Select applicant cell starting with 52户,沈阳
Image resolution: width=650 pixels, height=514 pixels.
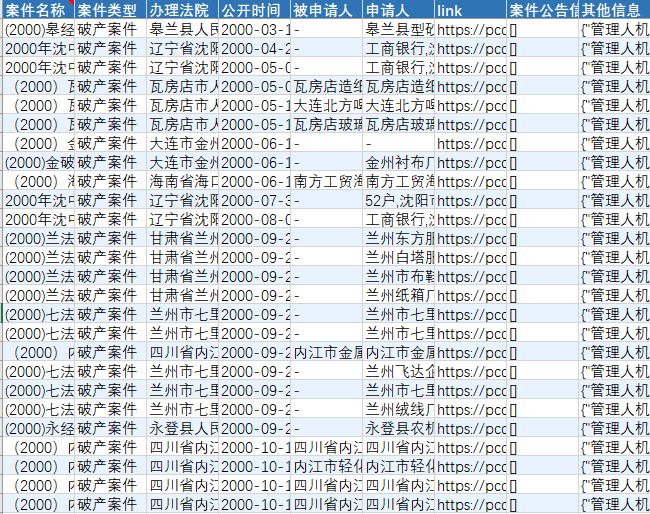coord(398,200)
